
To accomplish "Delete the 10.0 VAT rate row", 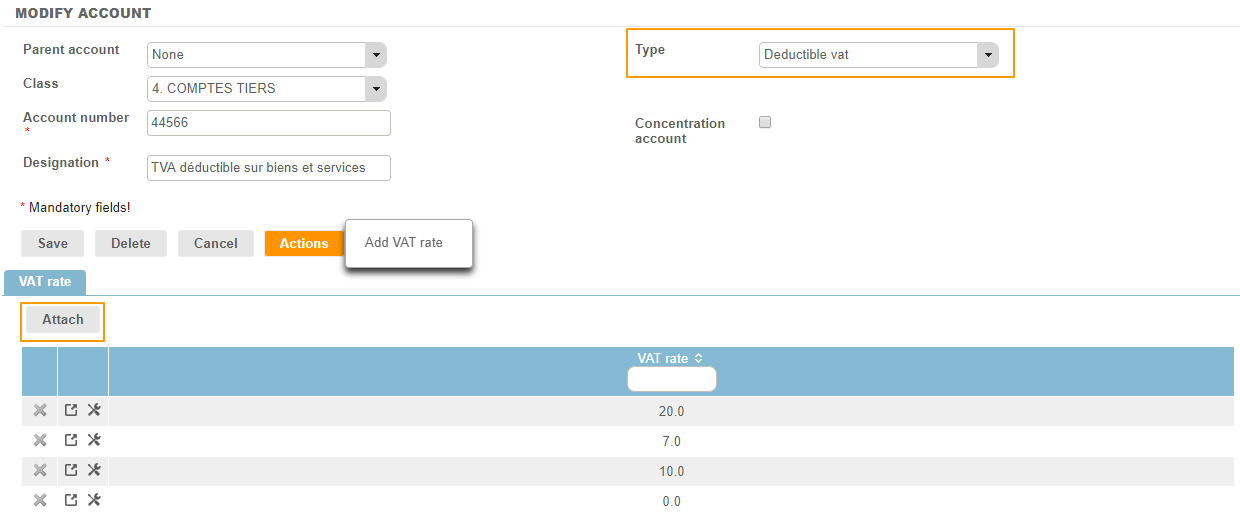I will coord(40,470).
